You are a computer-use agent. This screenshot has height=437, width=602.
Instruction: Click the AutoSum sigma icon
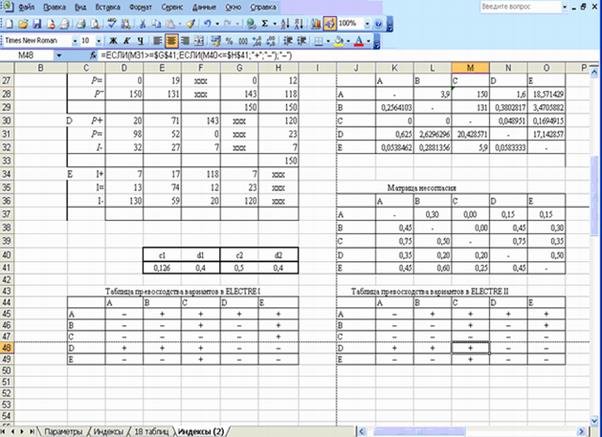coord(264,22)
